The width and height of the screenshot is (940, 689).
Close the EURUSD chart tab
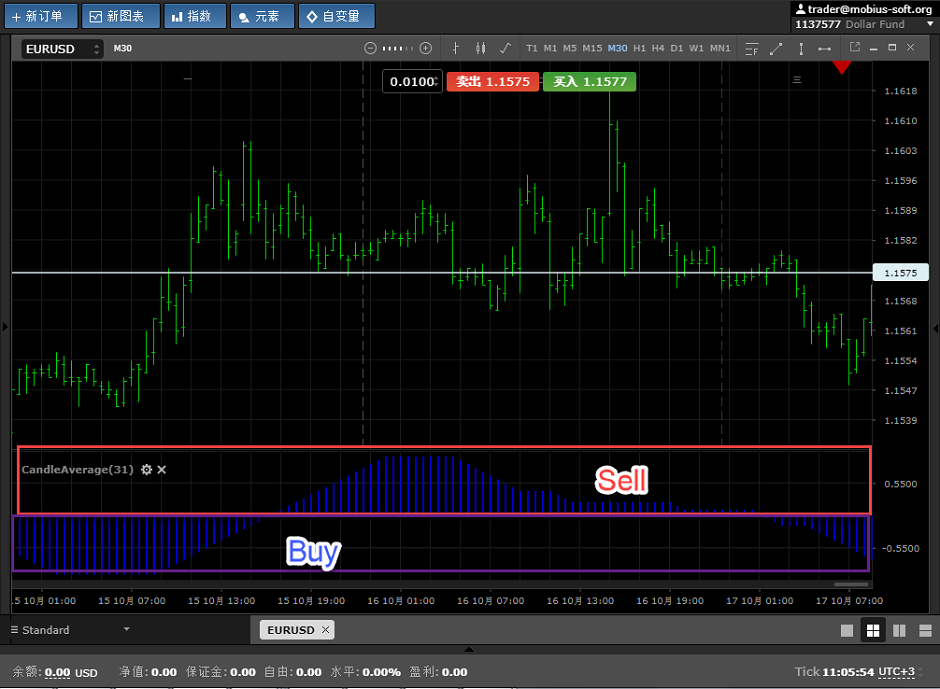pyautogui.click(x=326, y=630)
